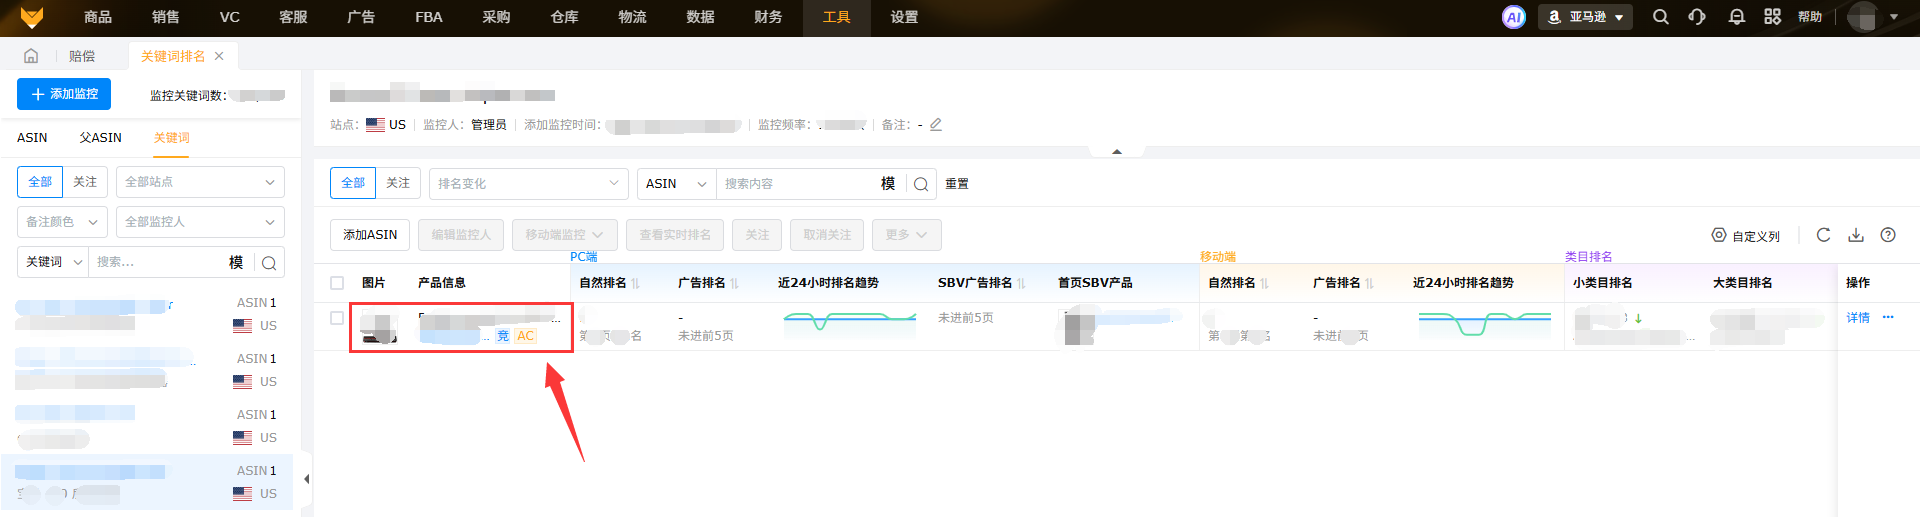The image size is (1920, 517).
Task: Open the FBA menu
Action: pos(429,17)
